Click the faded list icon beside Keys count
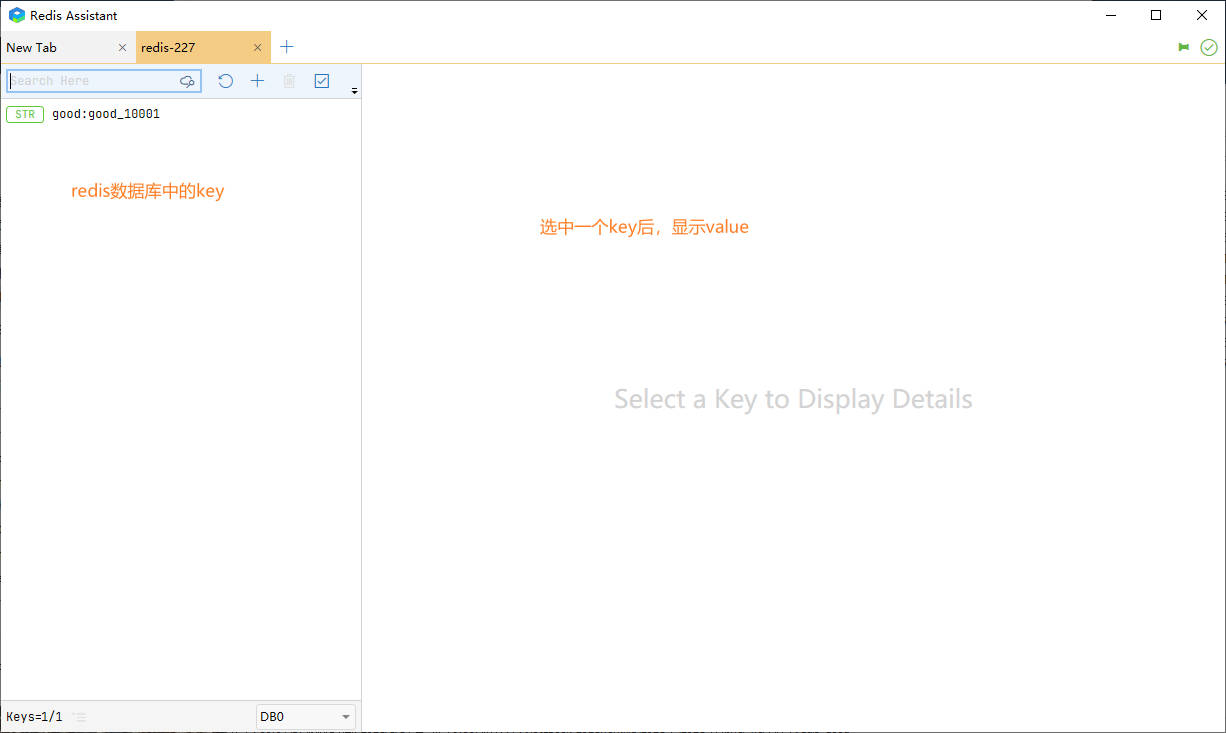Viewport: 1226px width, 733px height. (80, 717)
